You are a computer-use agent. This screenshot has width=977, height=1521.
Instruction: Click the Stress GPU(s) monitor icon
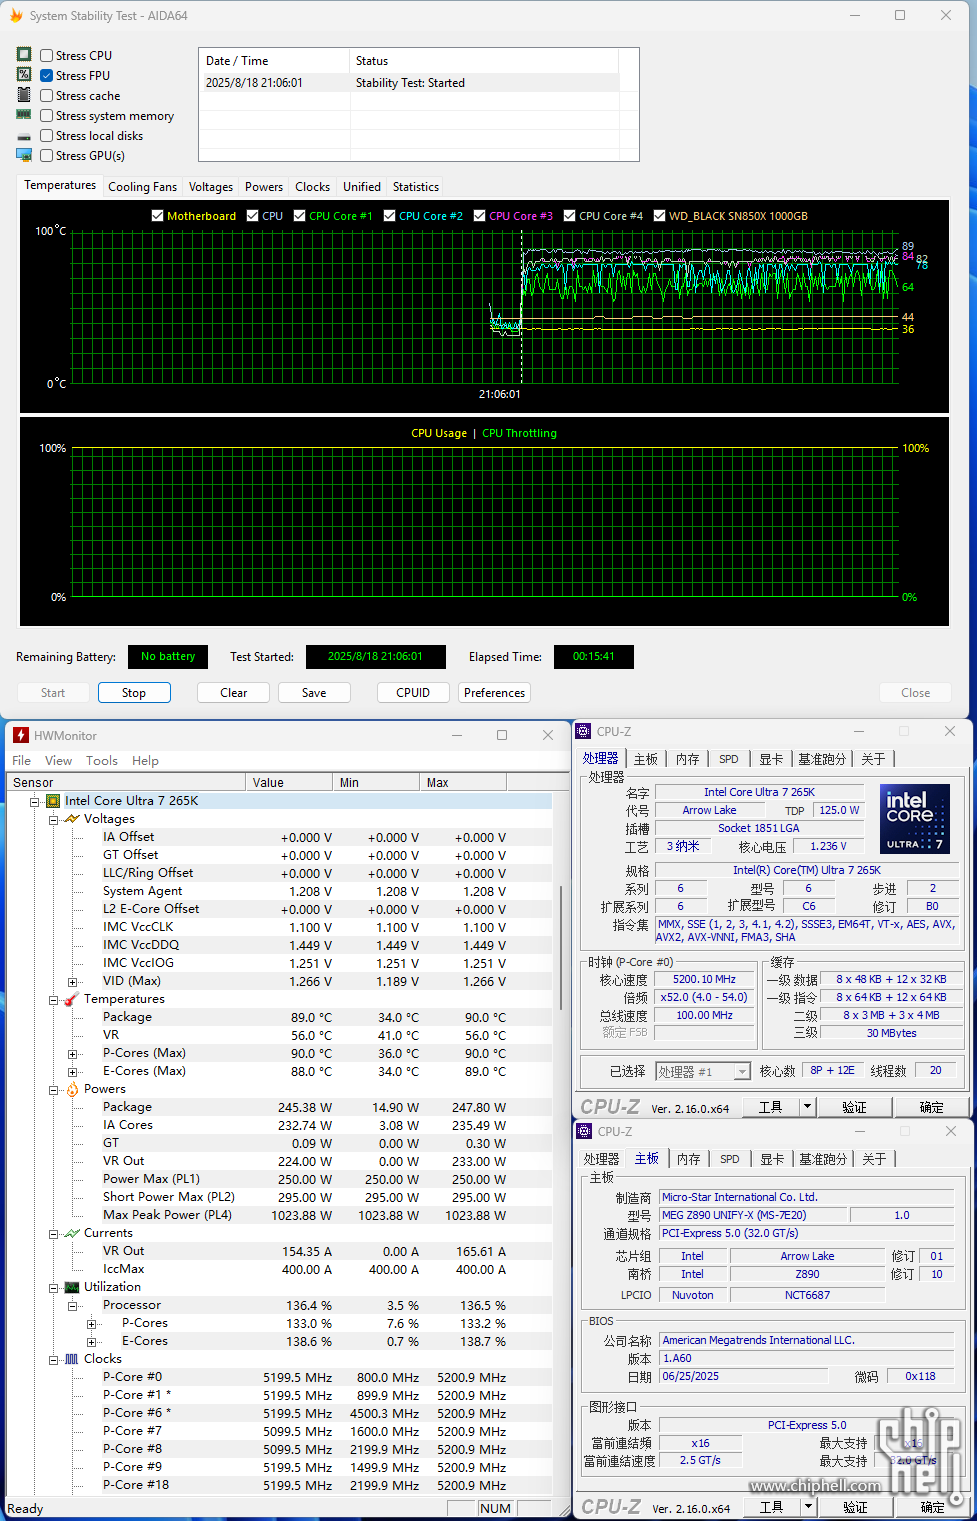point(24,155)
